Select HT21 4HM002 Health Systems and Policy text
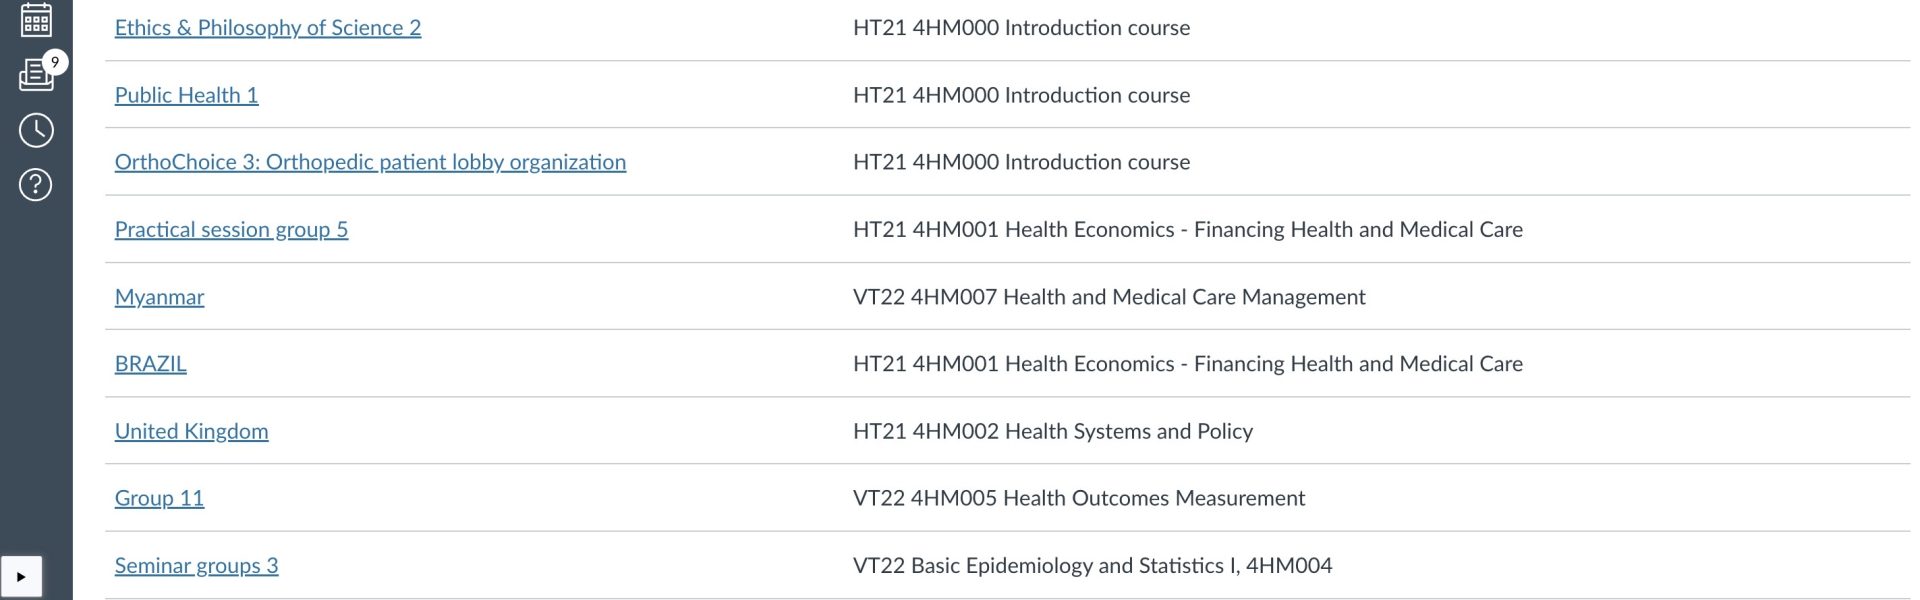This screenshot has width=1920, height=600. (x=1053, y=431)
